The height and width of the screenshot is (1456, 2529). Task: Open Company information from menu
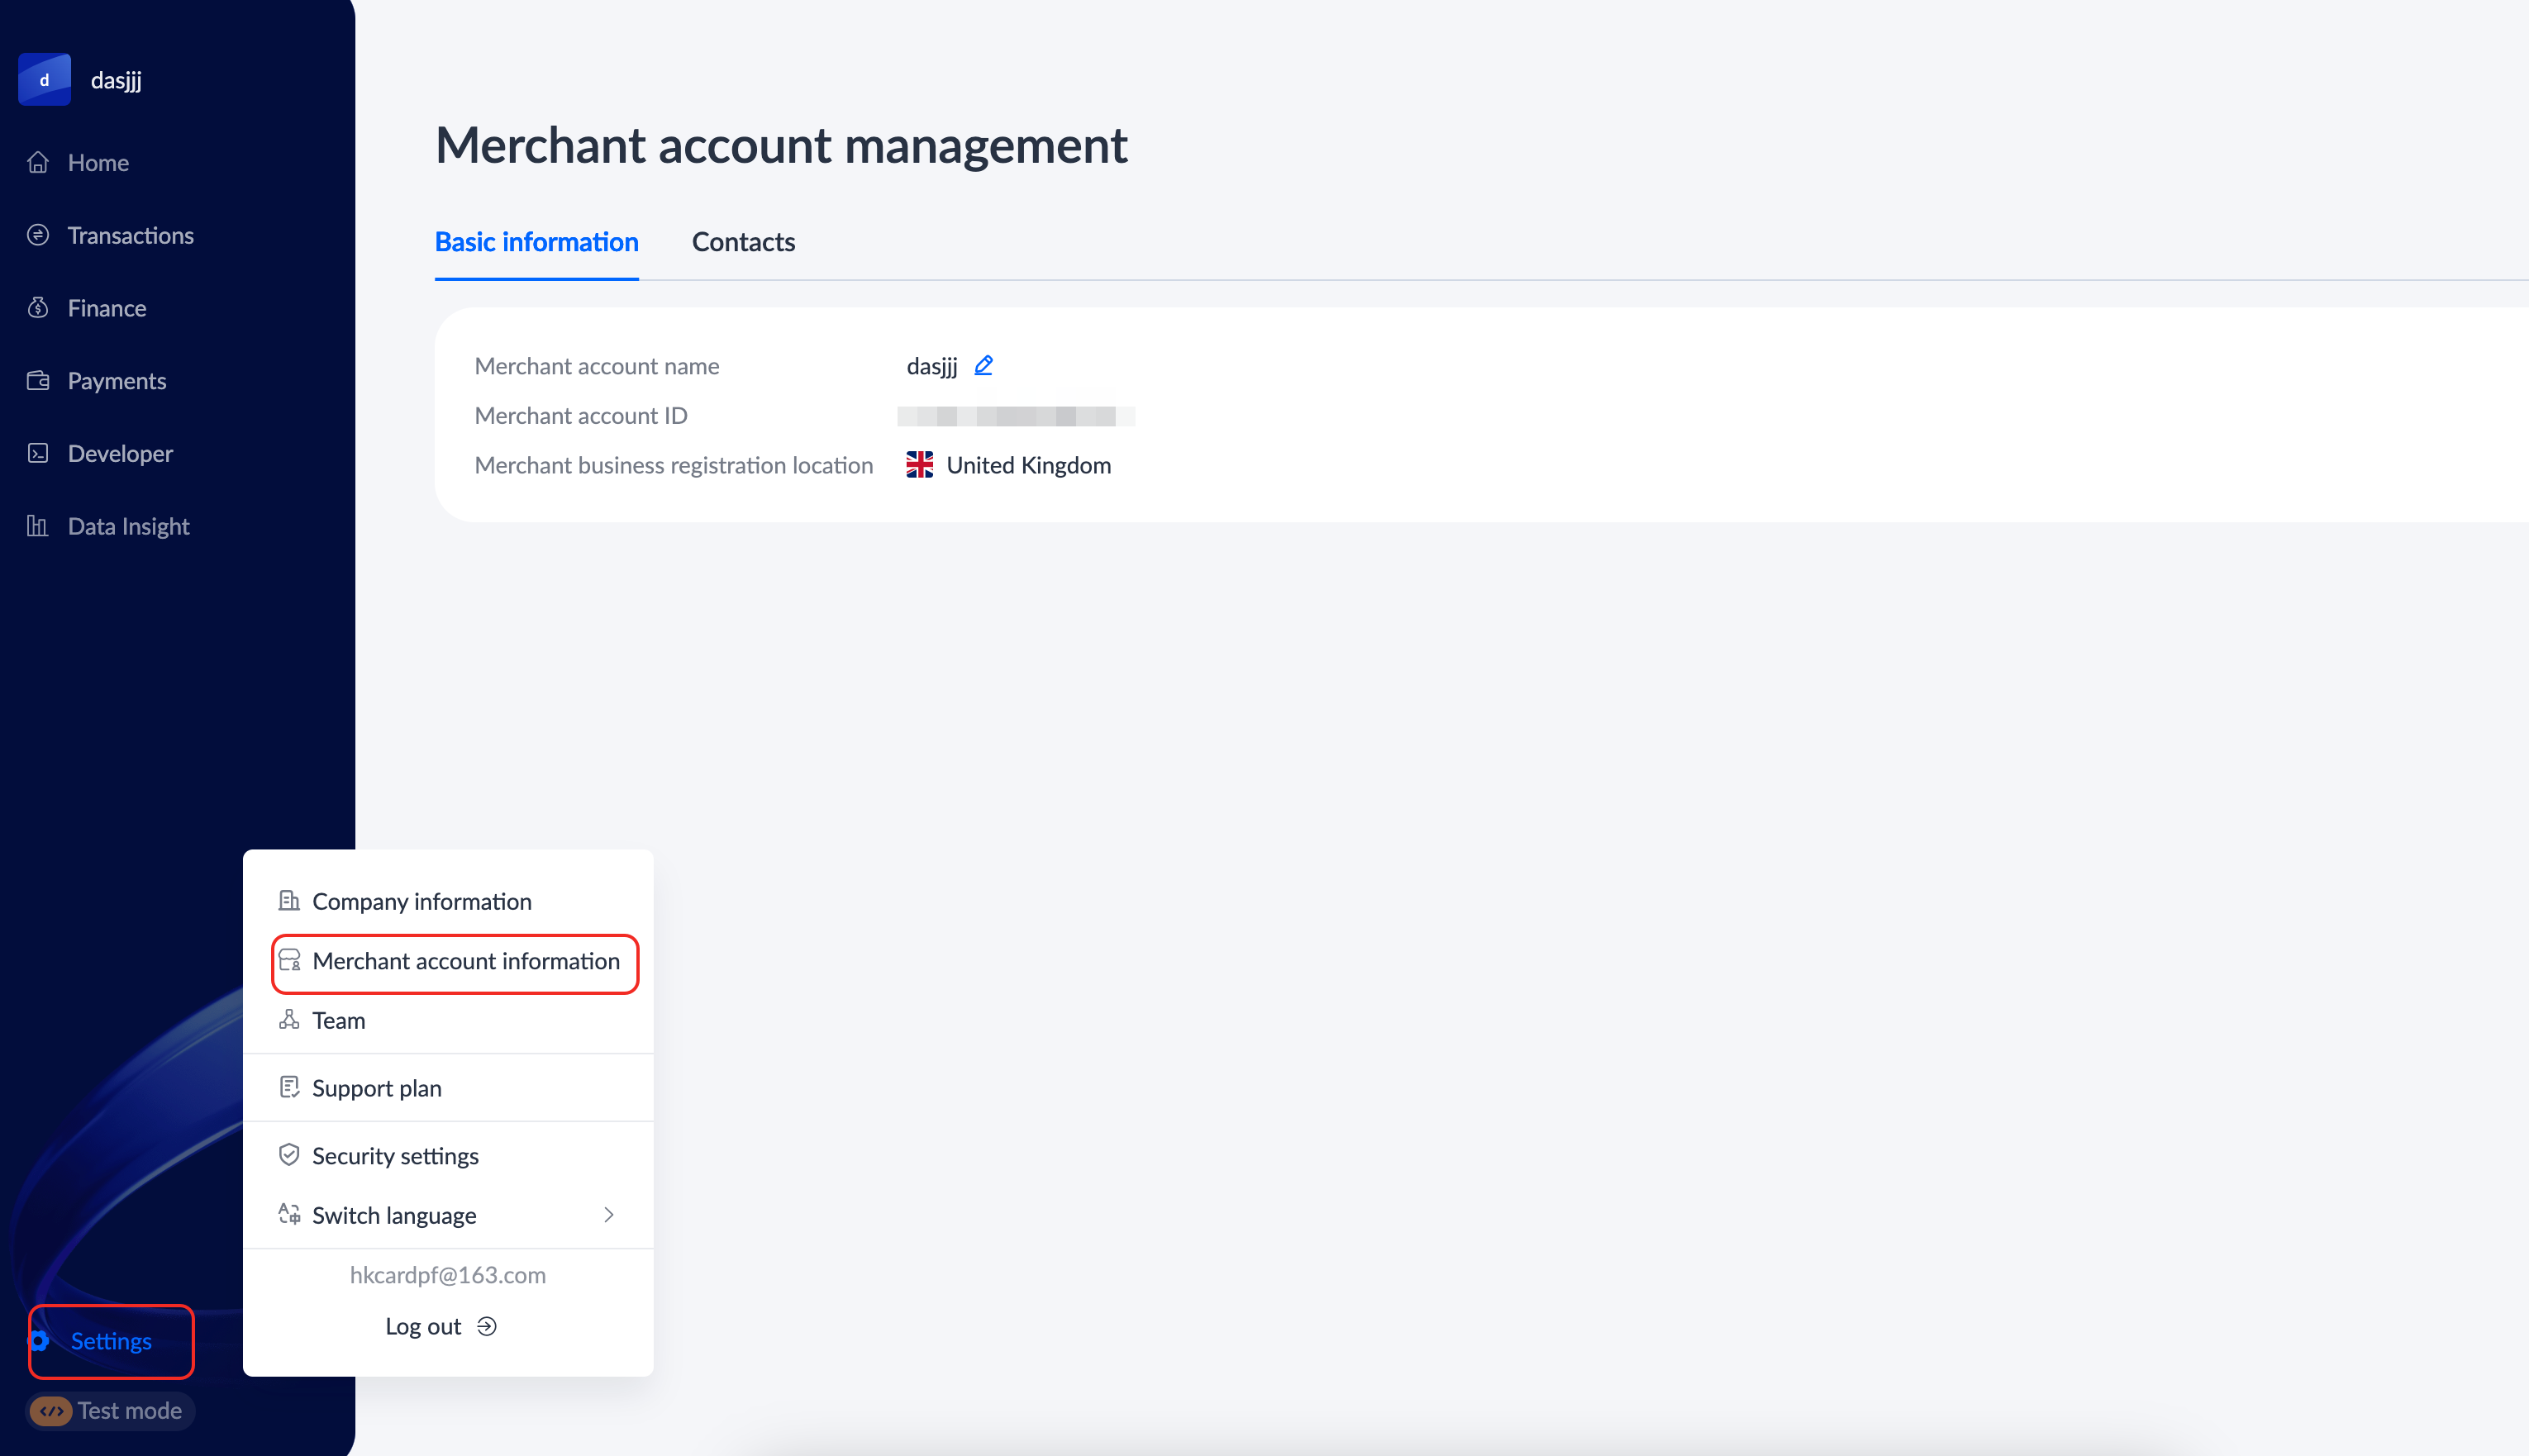(421, 901)
